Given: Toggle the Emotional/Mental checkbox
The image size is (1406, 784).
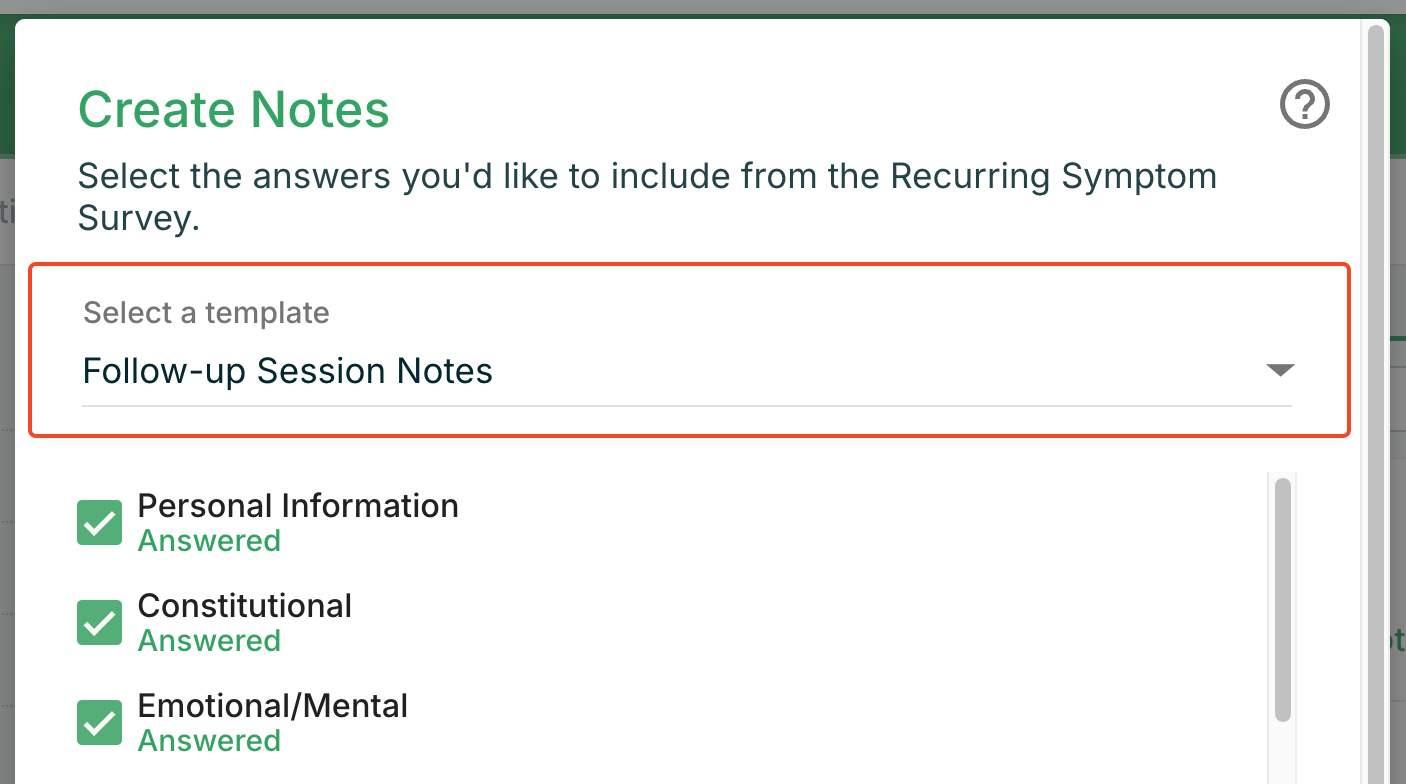Looking at the screenshot, I should 100,723.
